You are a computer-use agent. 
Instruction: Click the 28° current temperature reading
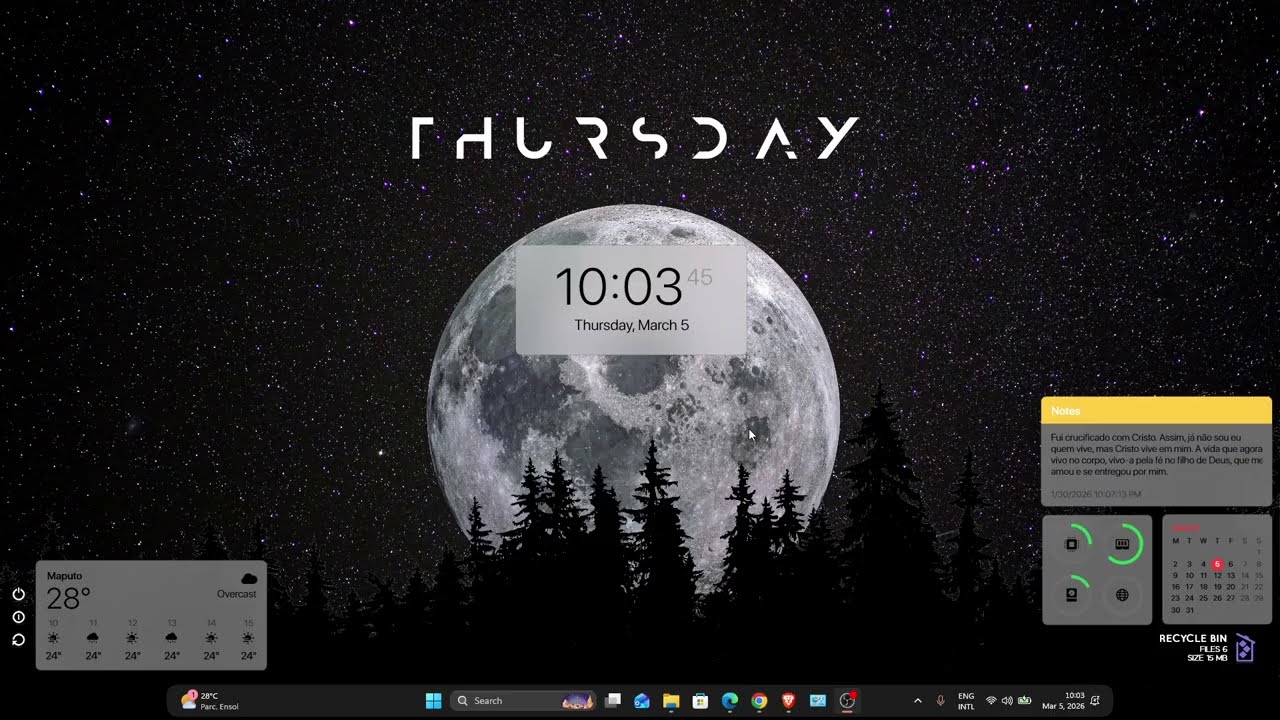[x=68, y=599]
